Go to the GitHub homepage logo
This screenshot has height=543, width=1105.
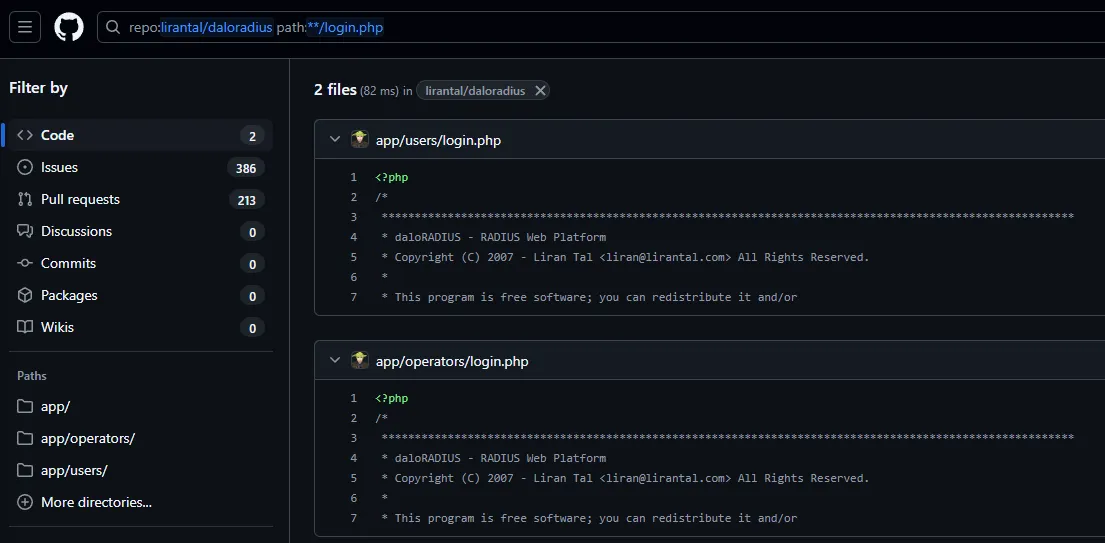click(x=69, y=27)
